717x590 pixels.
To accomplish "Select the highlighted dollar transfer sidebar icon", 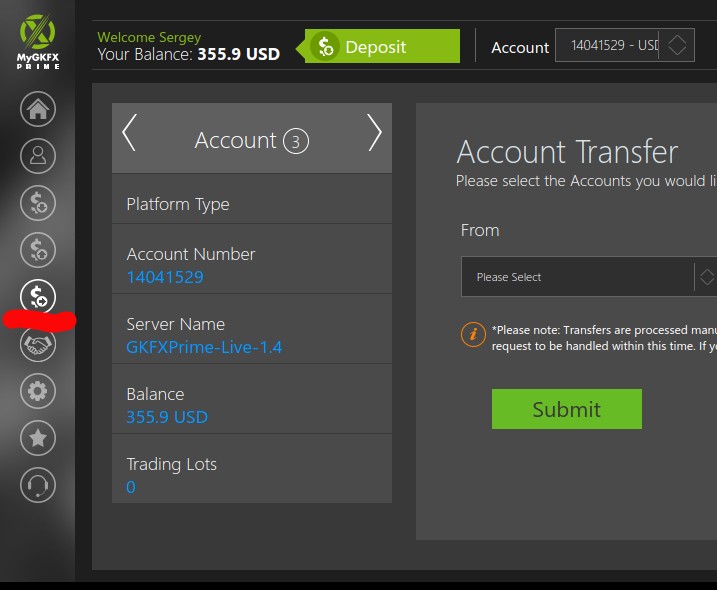I will pyautogui.click(x=38, y=296).
